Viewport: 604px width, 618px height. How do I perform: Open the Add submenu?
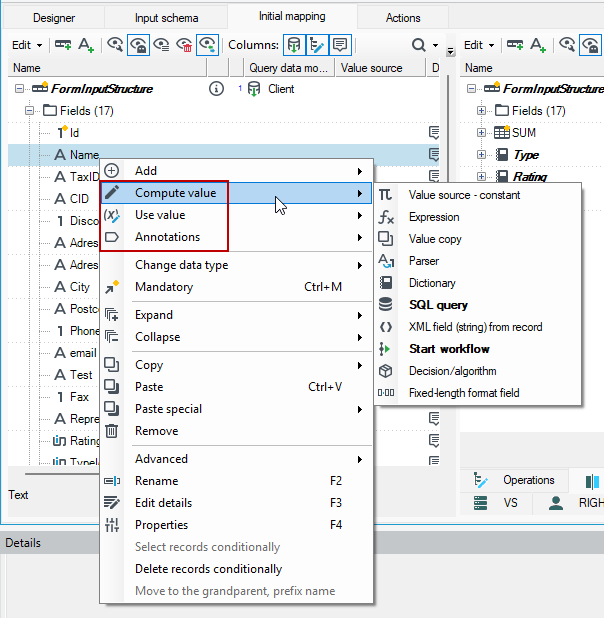click(236, 171)
